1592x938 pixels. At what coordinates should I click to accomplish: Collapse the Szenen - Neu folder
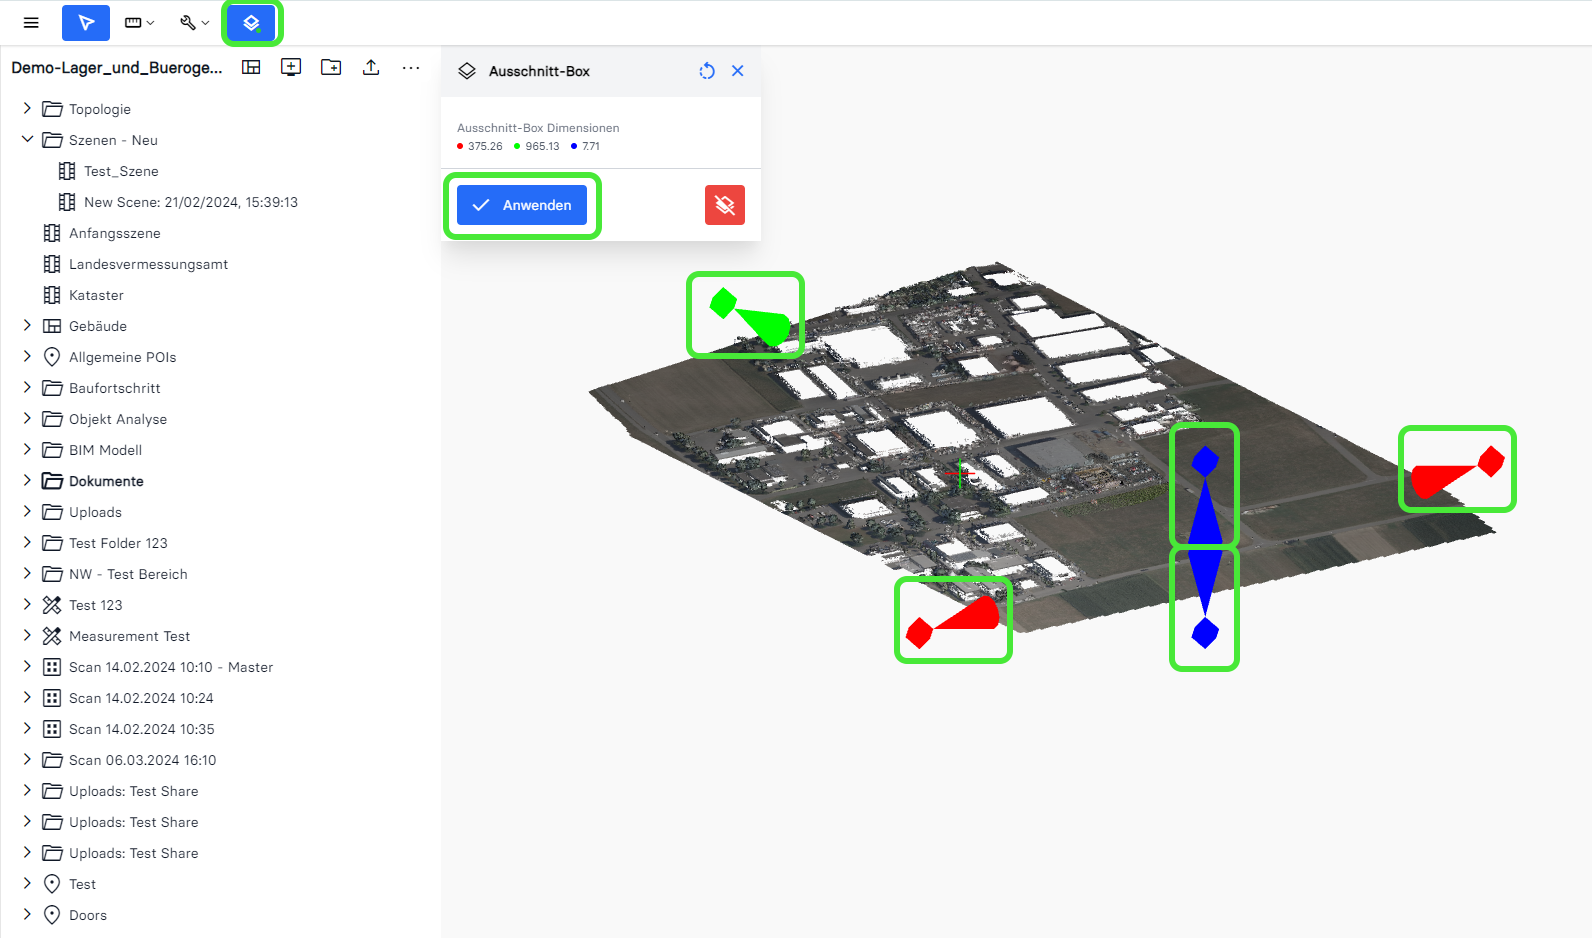tap(27, 140)
